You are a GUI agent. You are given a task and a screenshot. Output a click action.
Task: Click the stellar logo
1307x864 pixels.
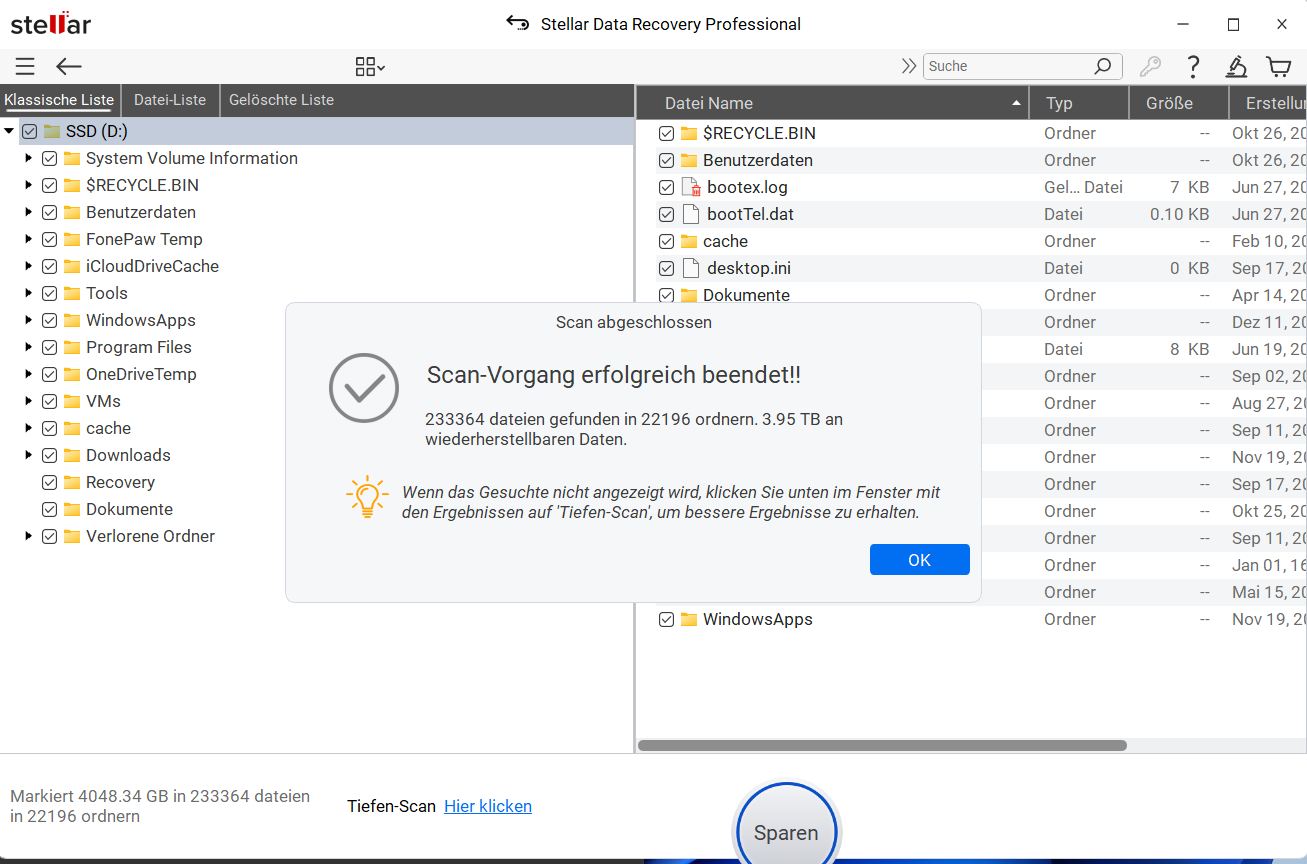(51, 24)
